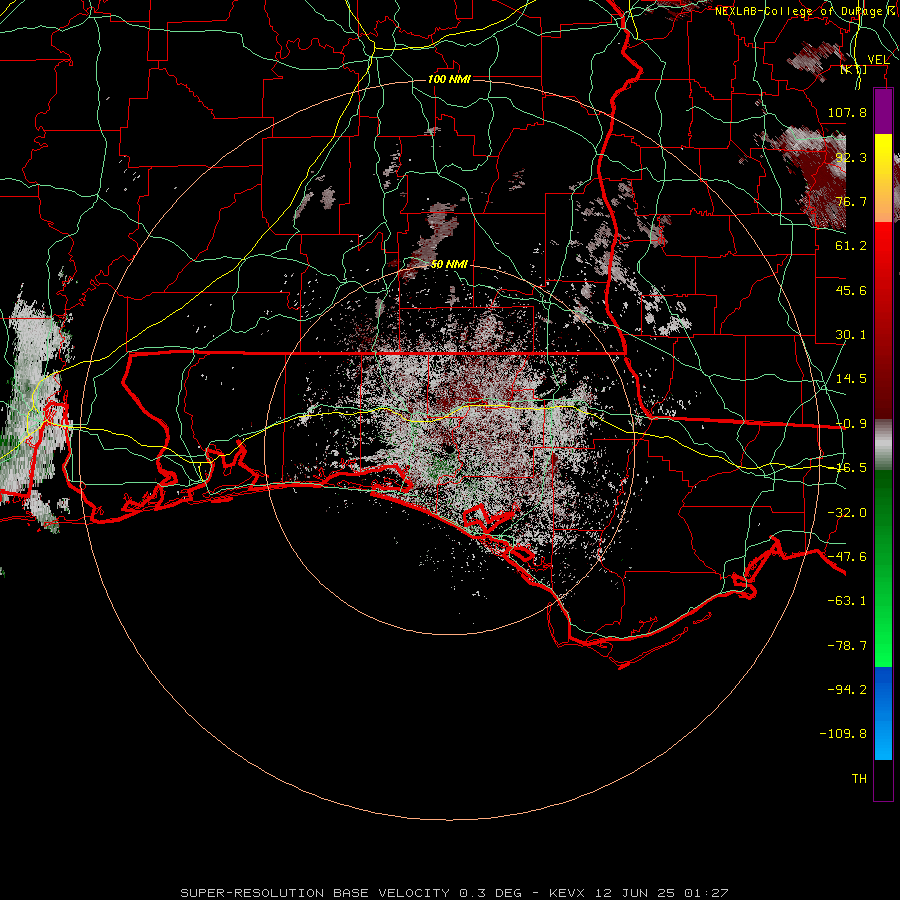
Task: Click the 61.2 velocity scale value
Action: pos(851,246)
